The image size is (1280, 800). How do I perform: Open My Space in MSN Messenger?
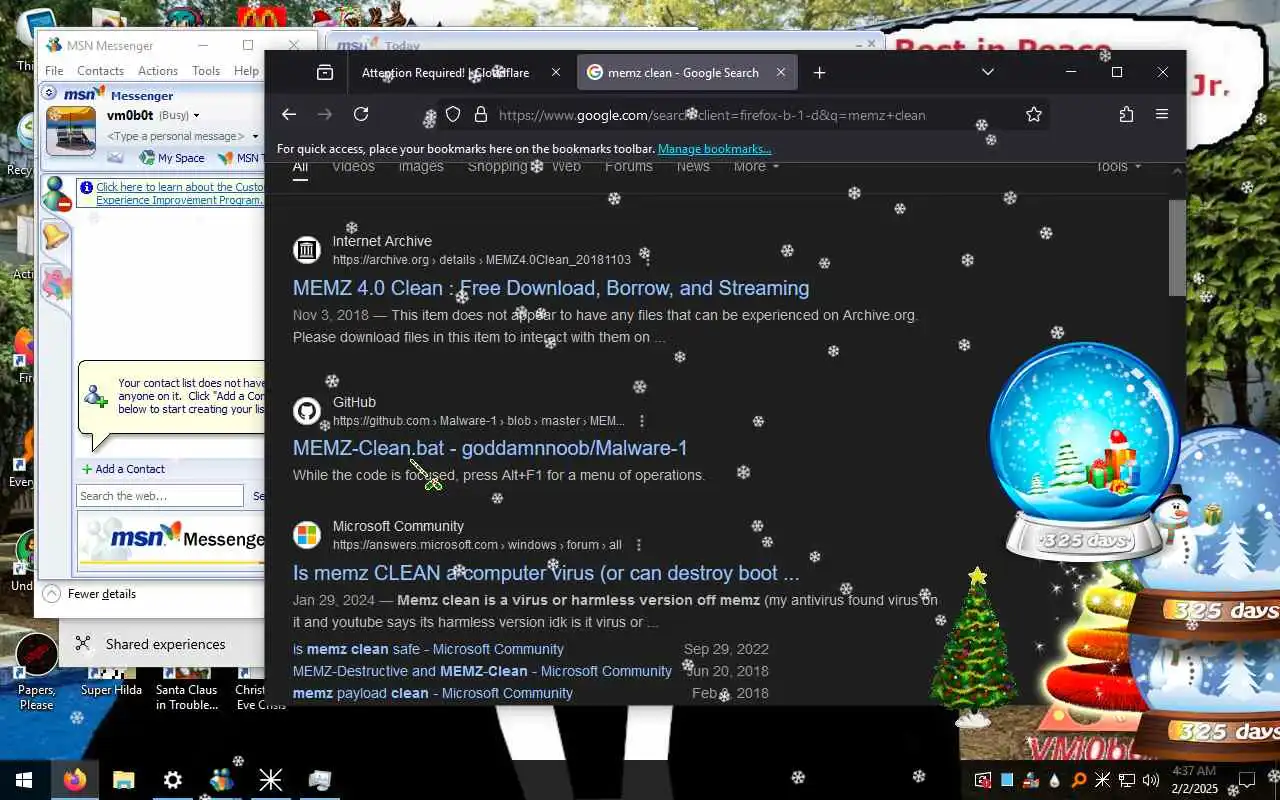pyautogui.click(x=172, y=158)
